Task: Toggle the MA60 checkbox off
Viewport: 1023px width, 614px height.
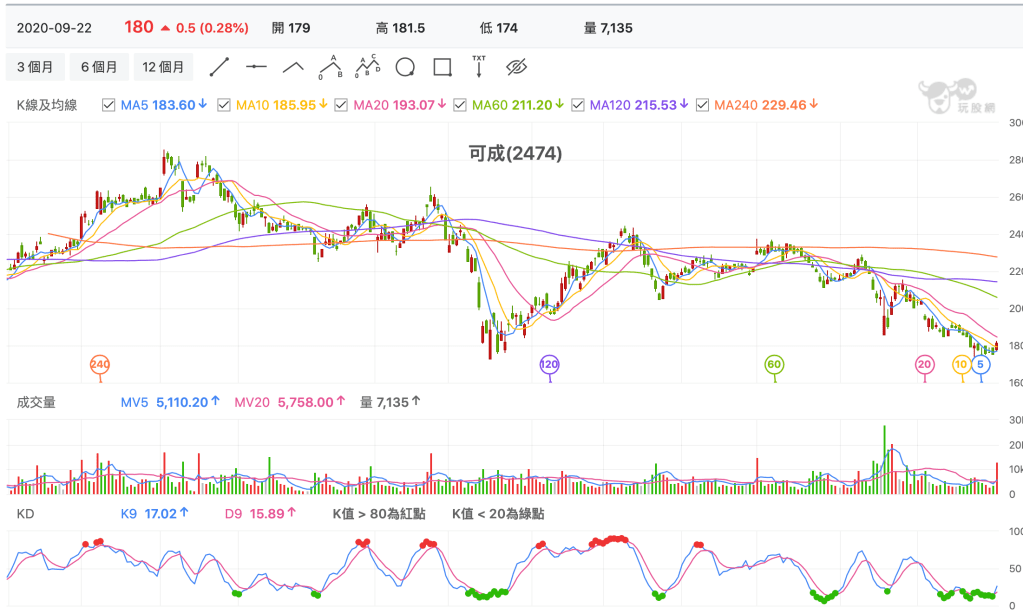Action: tap(460, 105)
